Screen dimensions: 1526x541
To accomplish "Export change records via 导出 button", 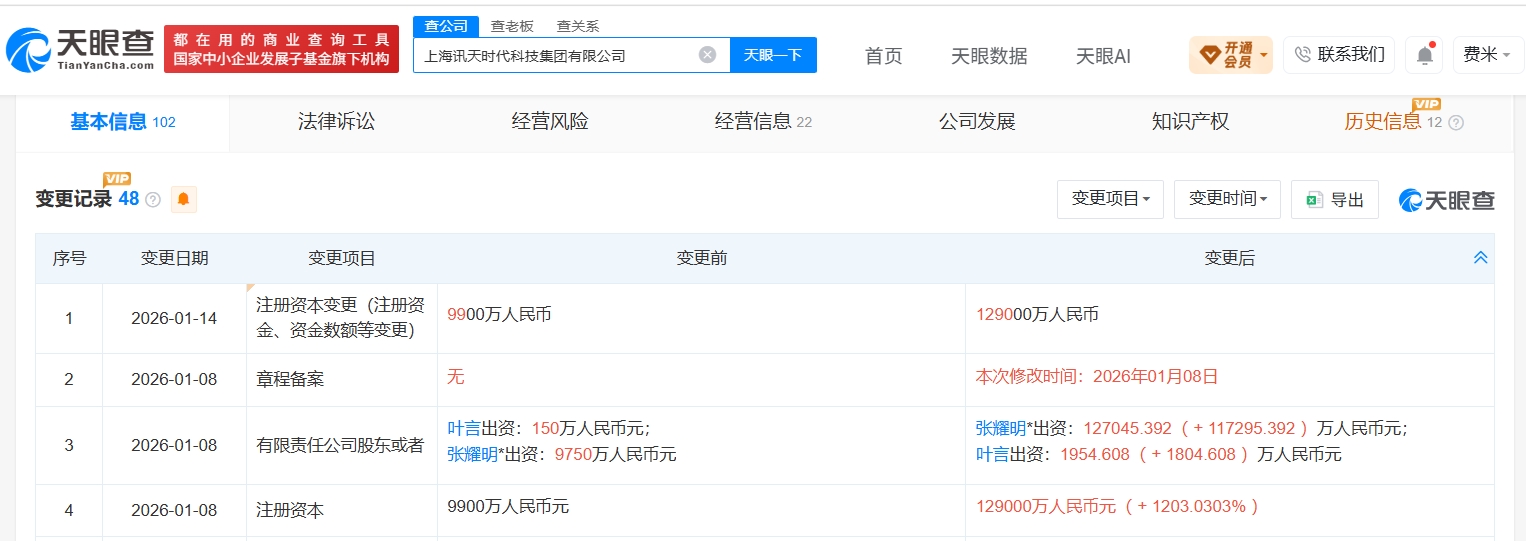I will [x=1335, y=200].
